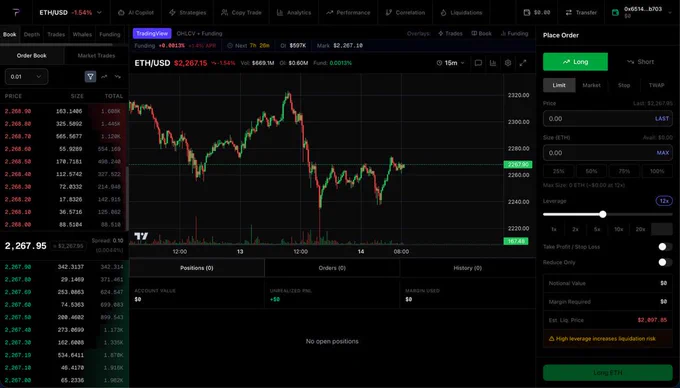Image resolution: width=680 pixels, height=388 pixels.
Task: Select the highlighted order book filter icon
Action: [90, 77]
